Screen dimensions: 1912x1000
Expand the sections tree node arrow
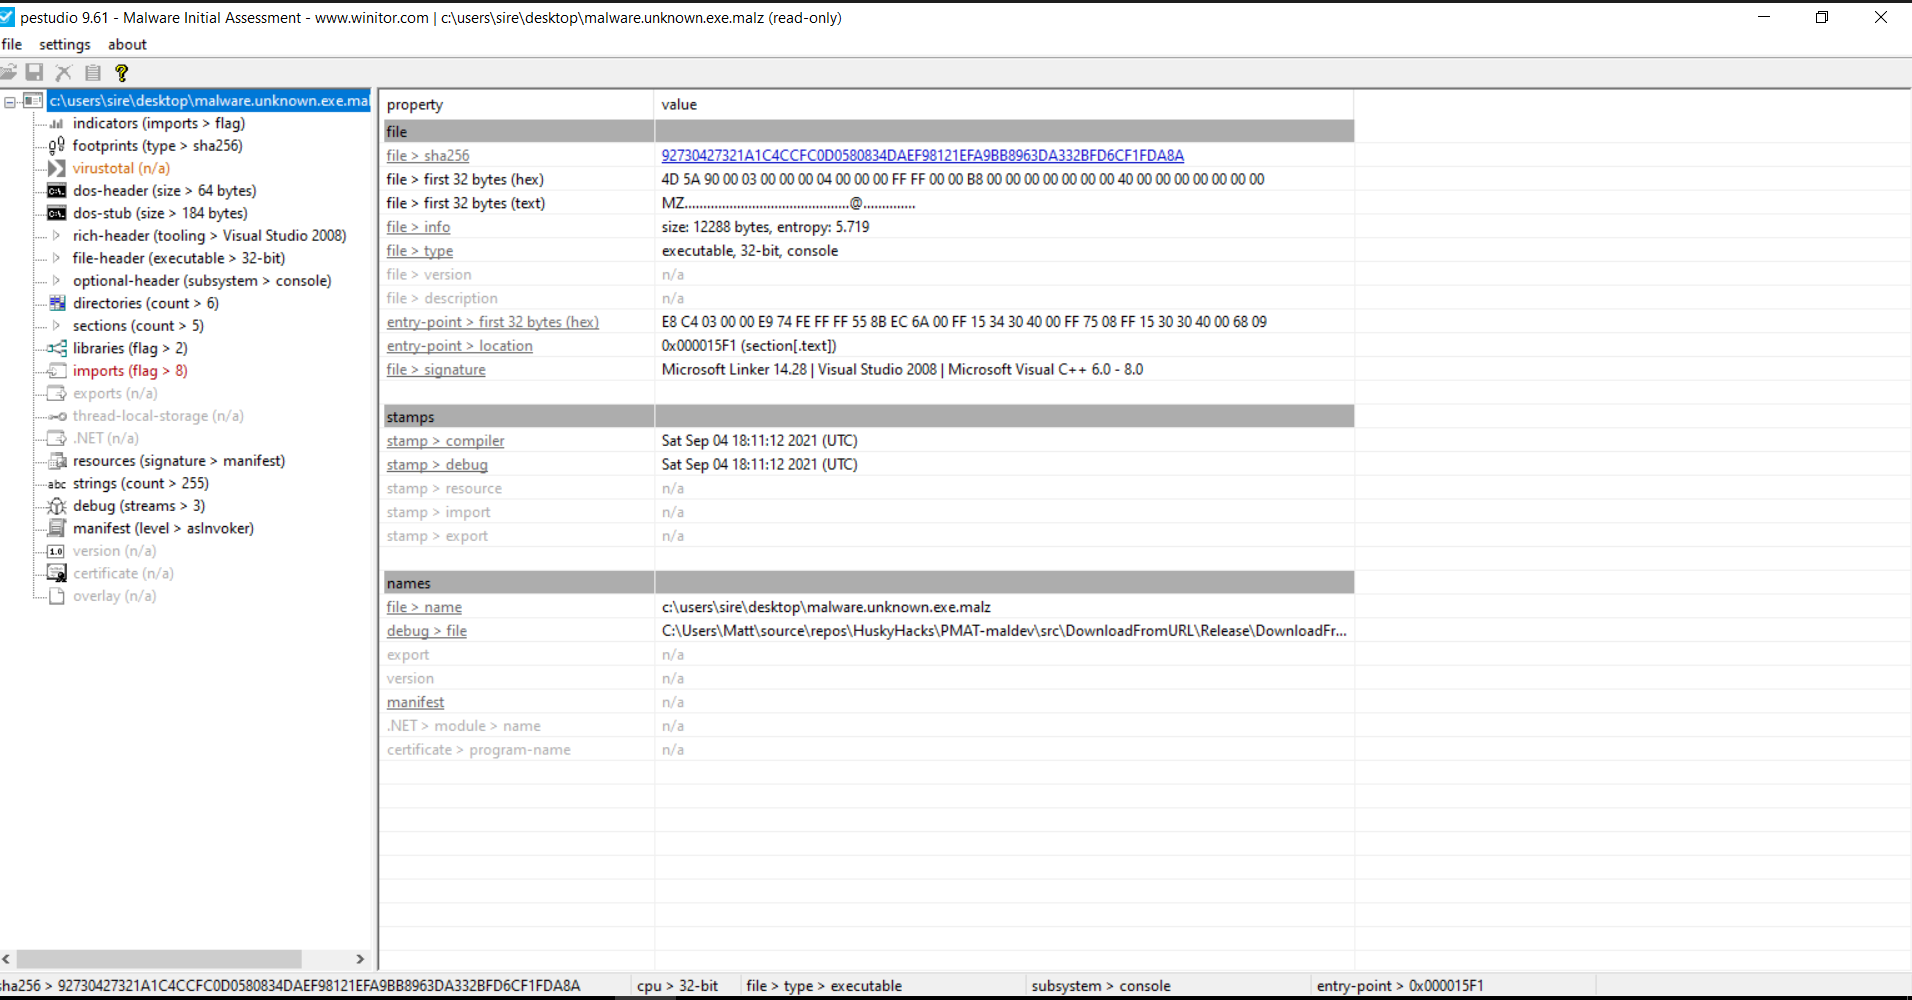pos(56,326)
